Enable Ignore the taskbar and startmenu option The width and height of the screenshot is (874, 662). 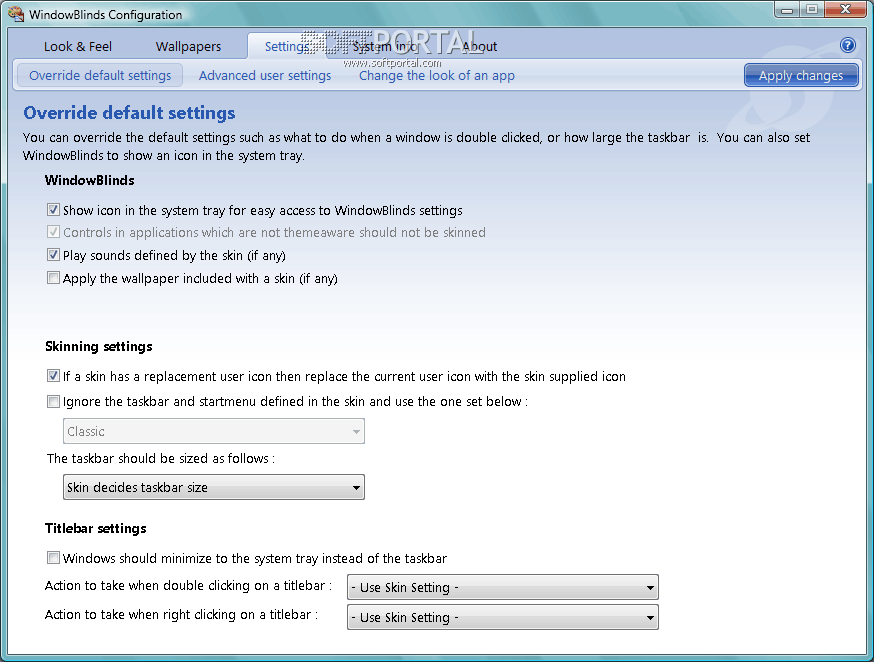click(x=53, y=401)
